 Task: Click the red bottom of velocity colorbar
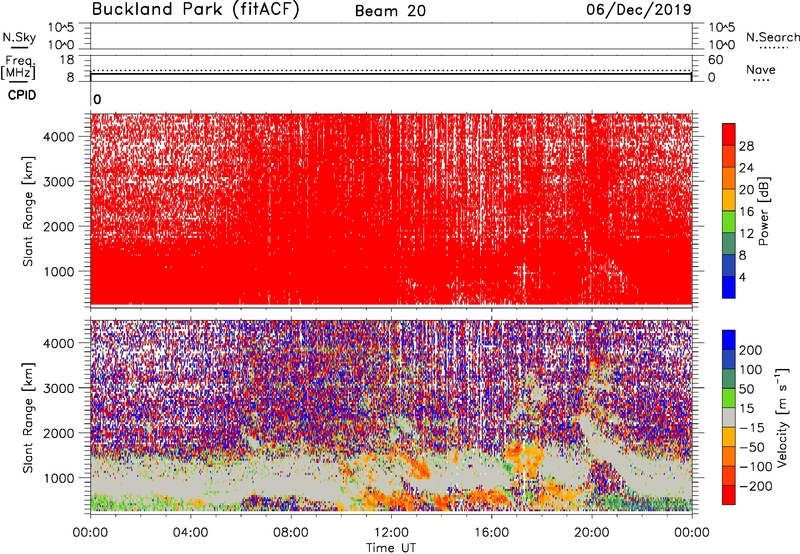(729, 495)
